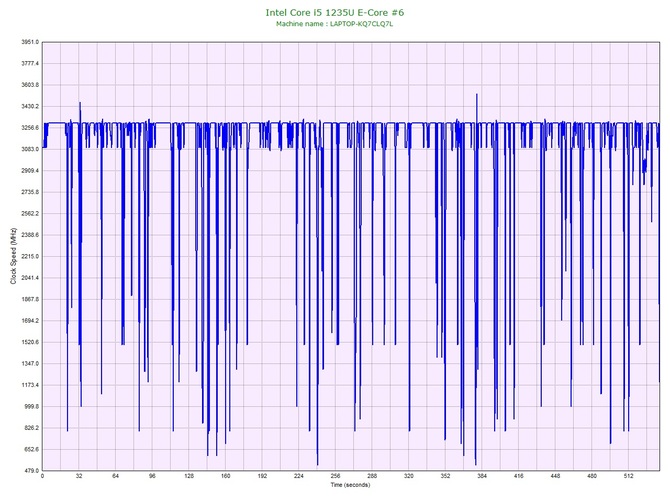Click the clock spike peak near 32 seconds
The height and width of the screenshot is (502, 670).
(80, 103)
